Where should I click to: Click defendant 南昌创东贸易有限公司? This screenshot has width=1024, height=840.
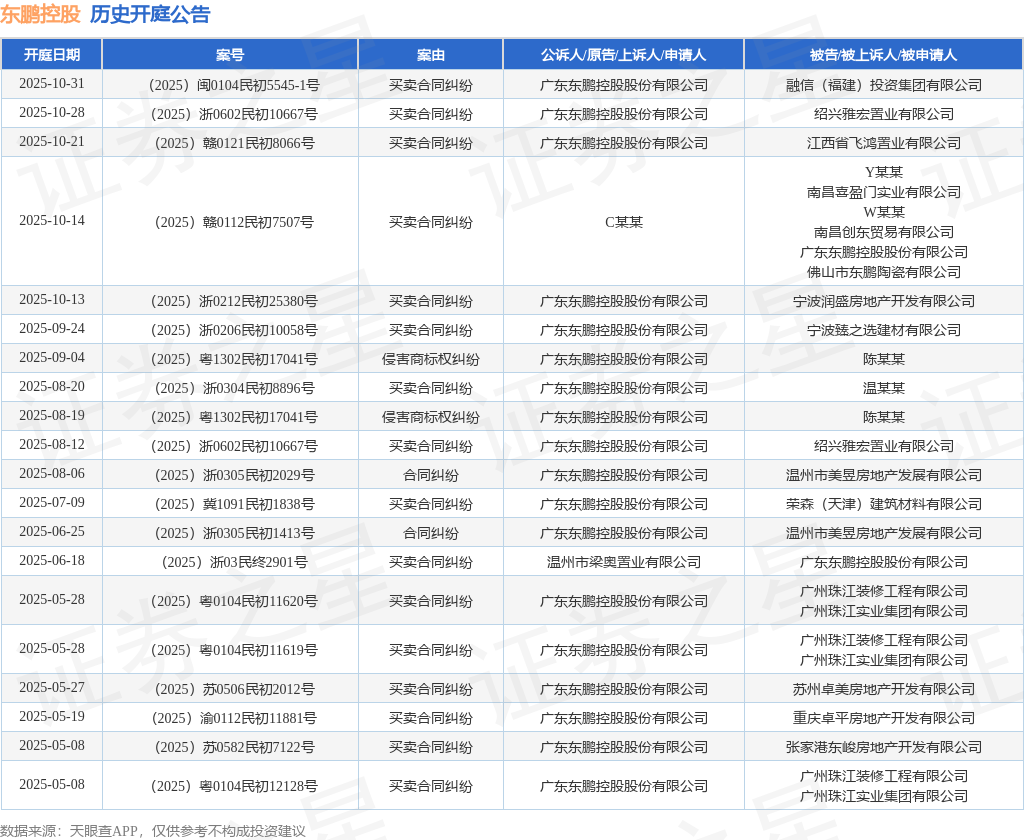884,232
